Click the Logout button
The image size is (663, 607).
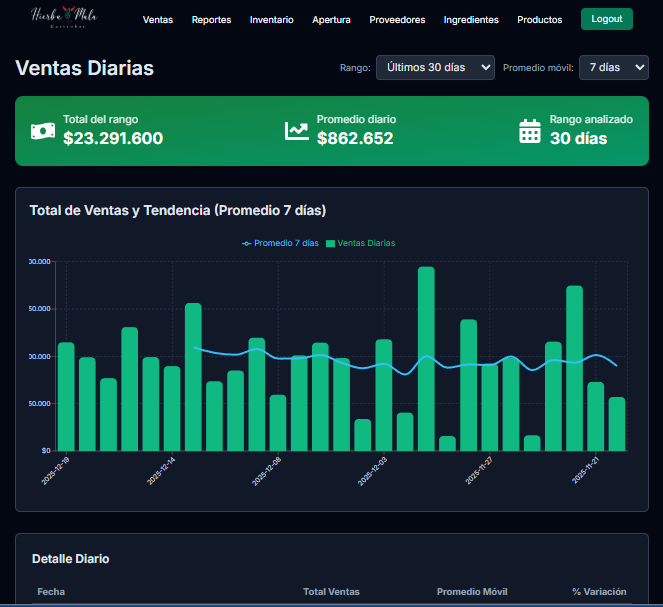coord(607,19)
